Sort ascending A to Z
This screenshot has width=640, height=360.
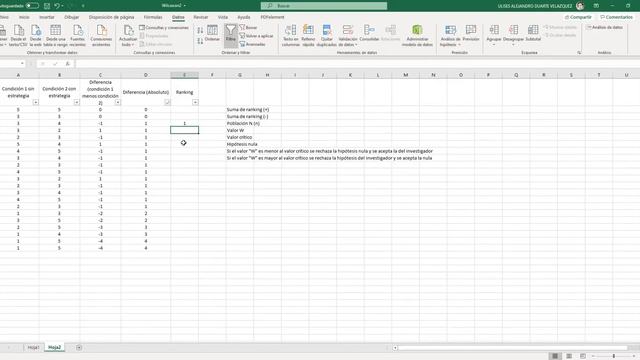200,31
